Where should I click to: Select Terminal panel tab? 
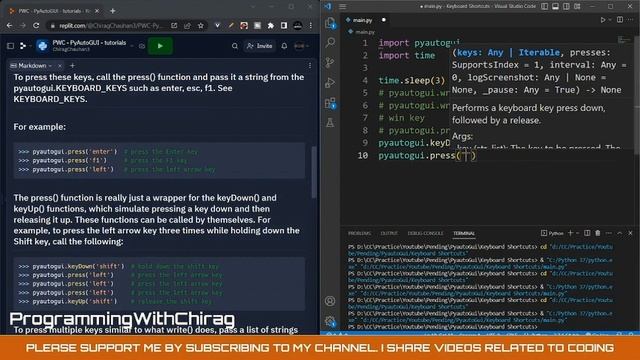click(x=464, y=233)
